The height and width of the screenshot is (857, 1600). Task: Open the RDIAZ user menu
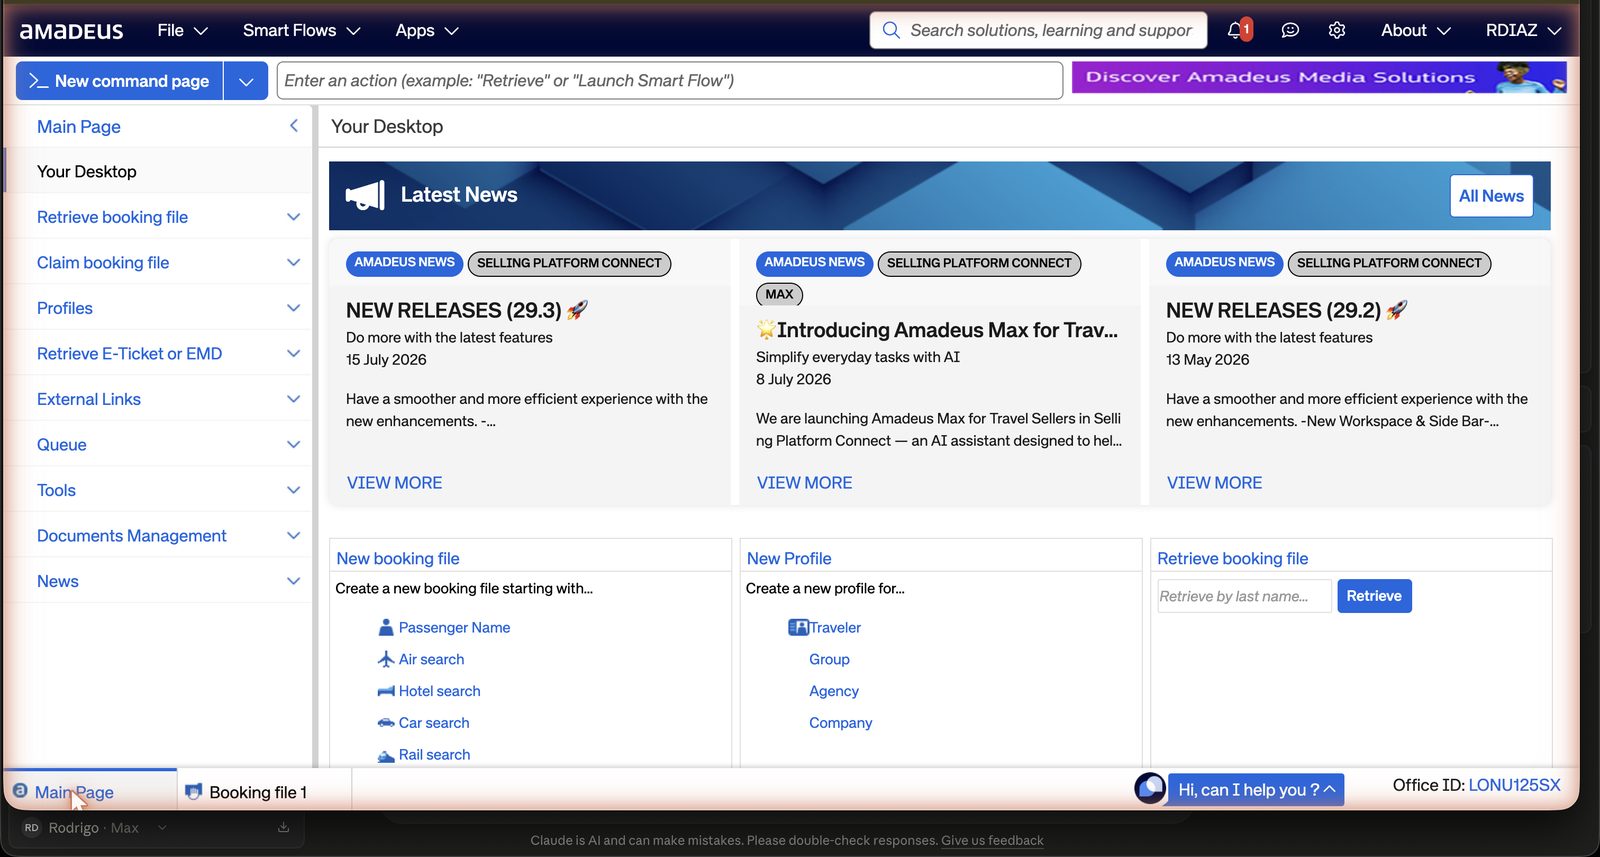tap(1523, 30)
